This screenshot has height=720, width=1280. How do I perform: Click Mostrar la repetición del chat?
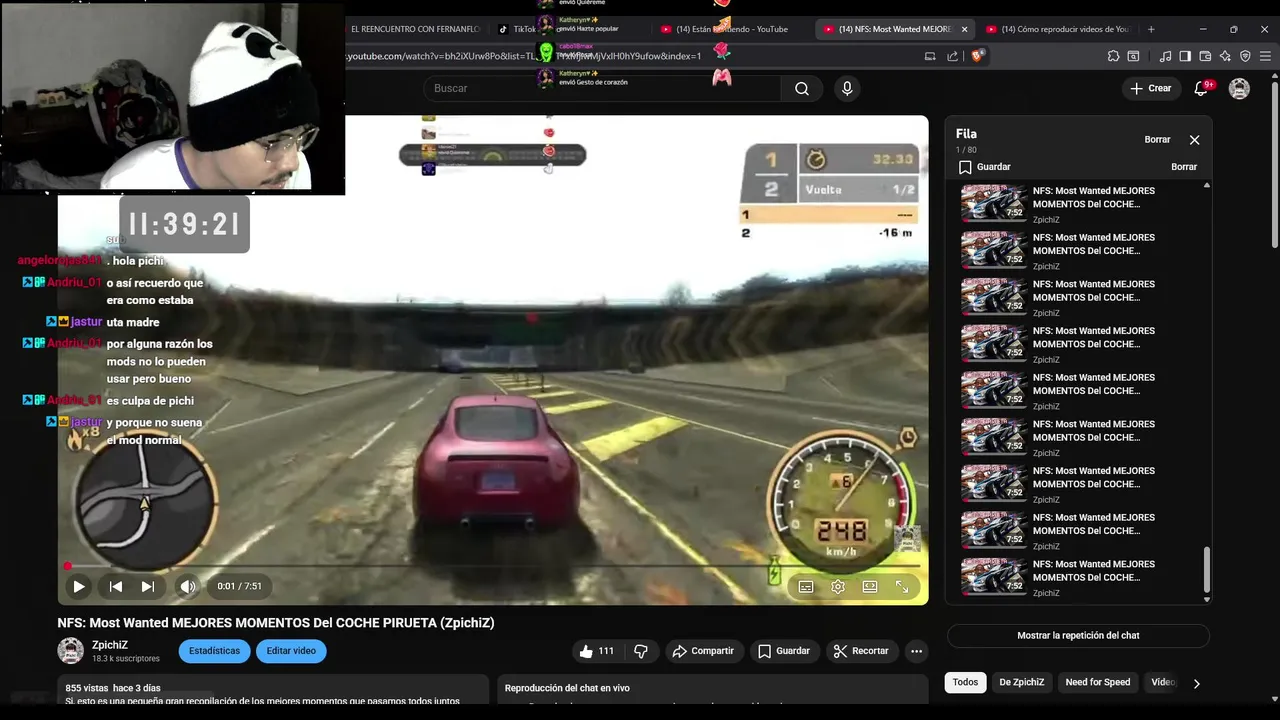[1078, 635]
